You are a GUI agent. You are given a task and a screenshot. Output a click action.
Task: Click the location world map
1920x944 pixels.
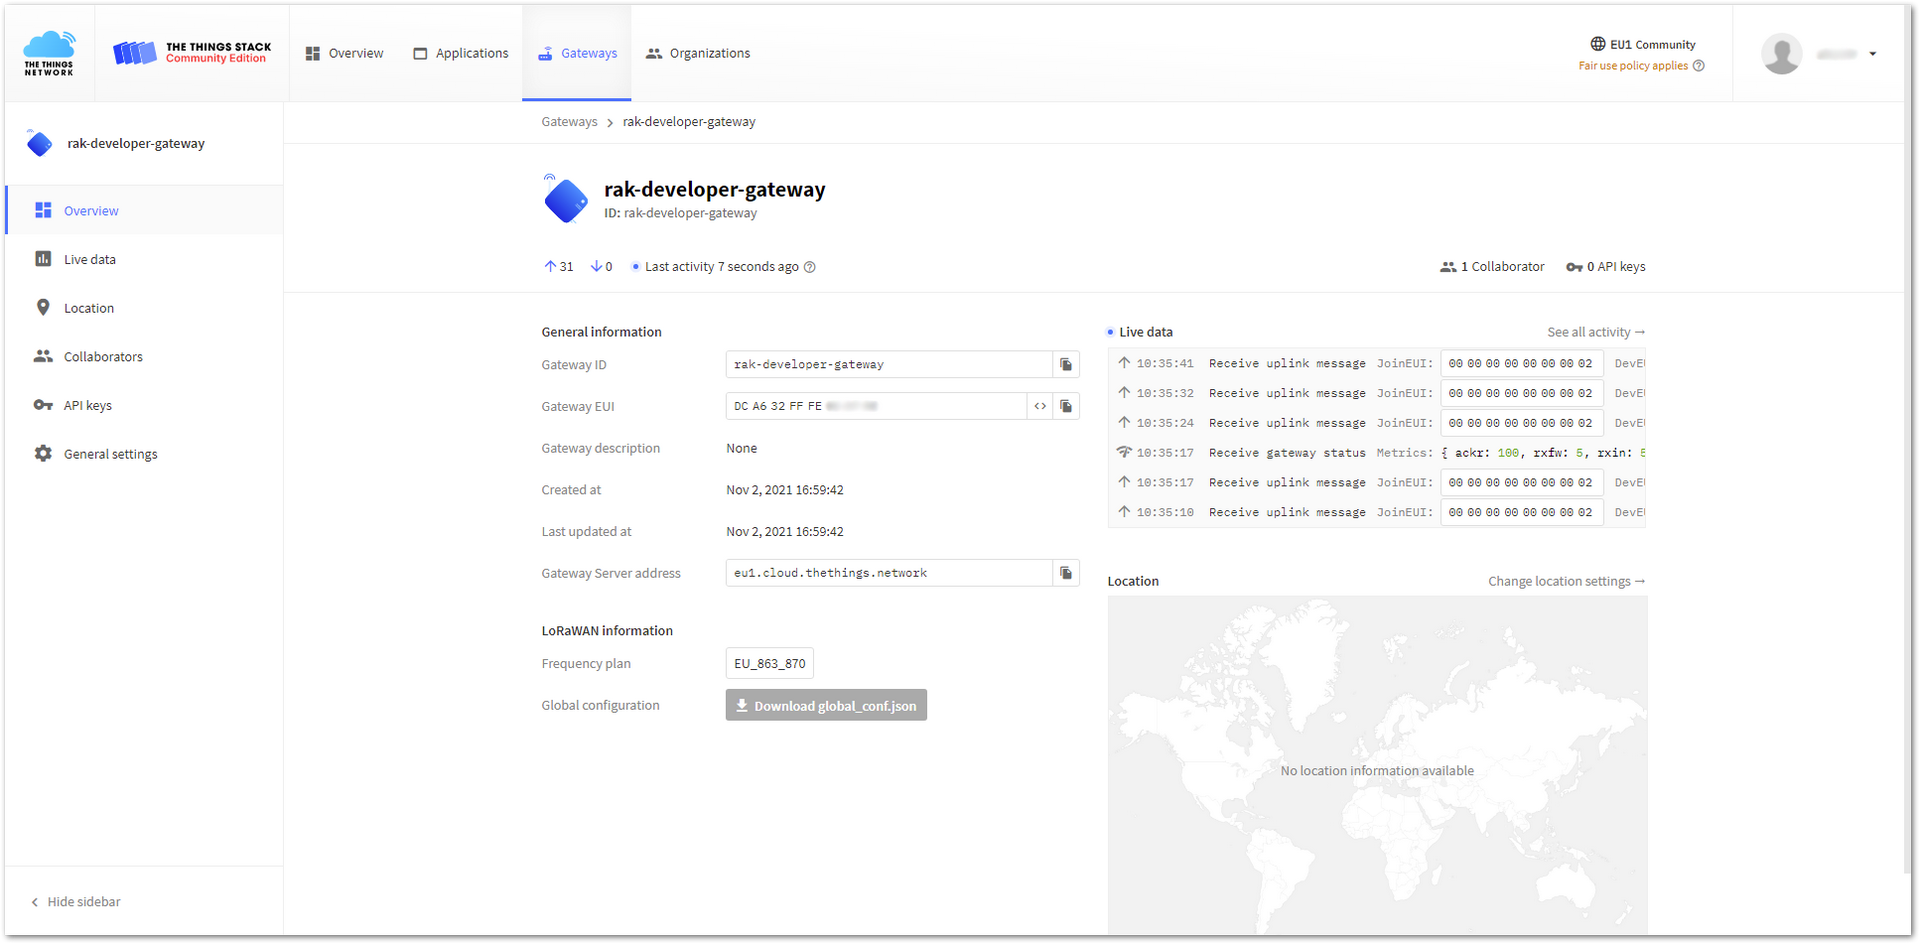1377,766
